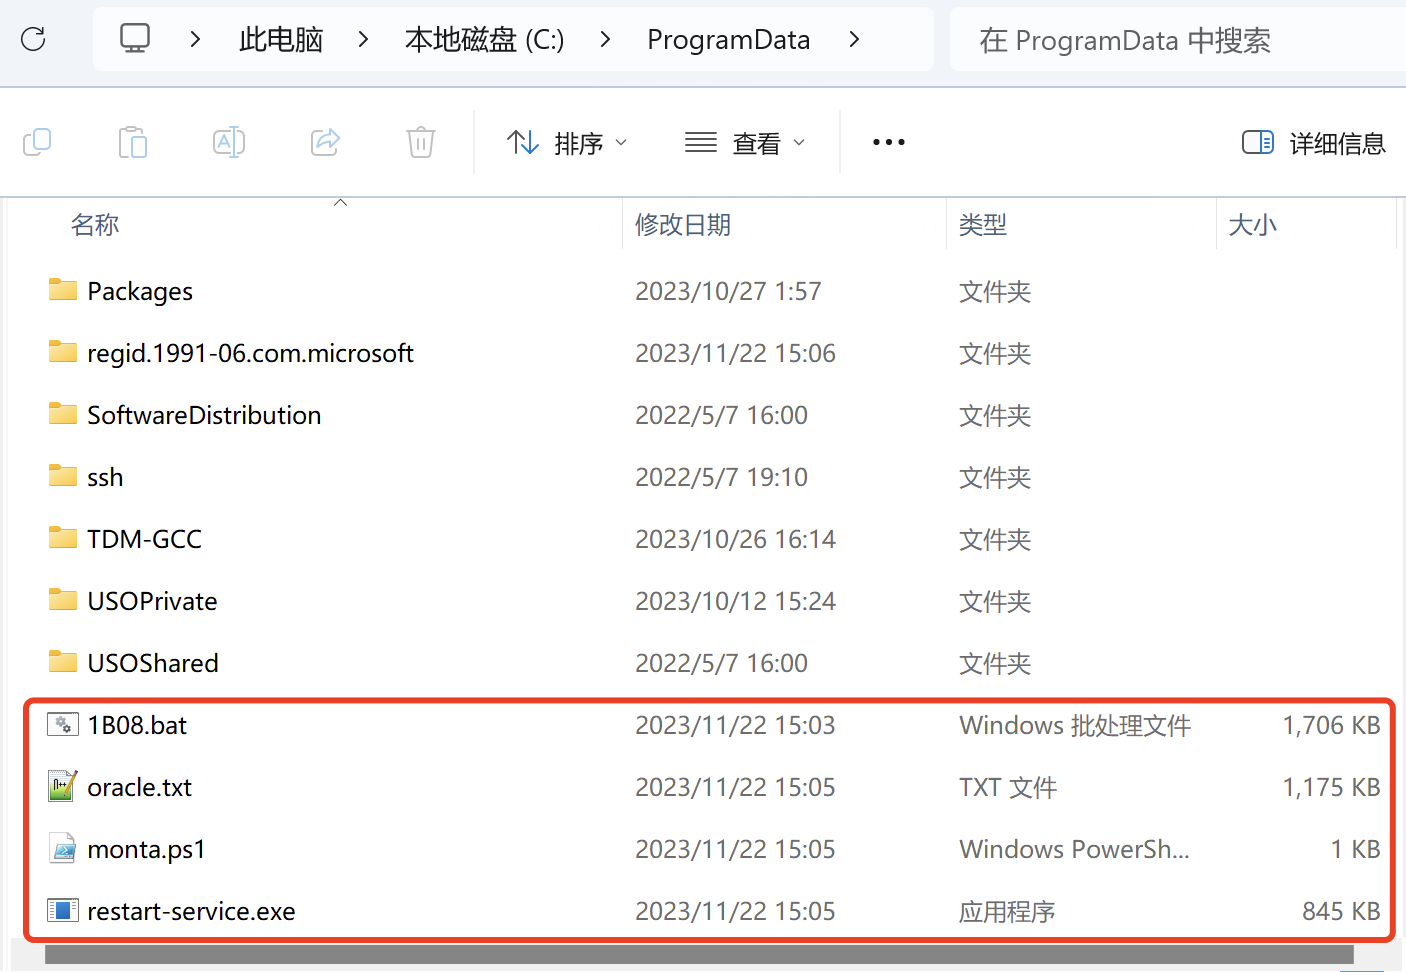Click the copy icon in toolbar

pos(37,142)
